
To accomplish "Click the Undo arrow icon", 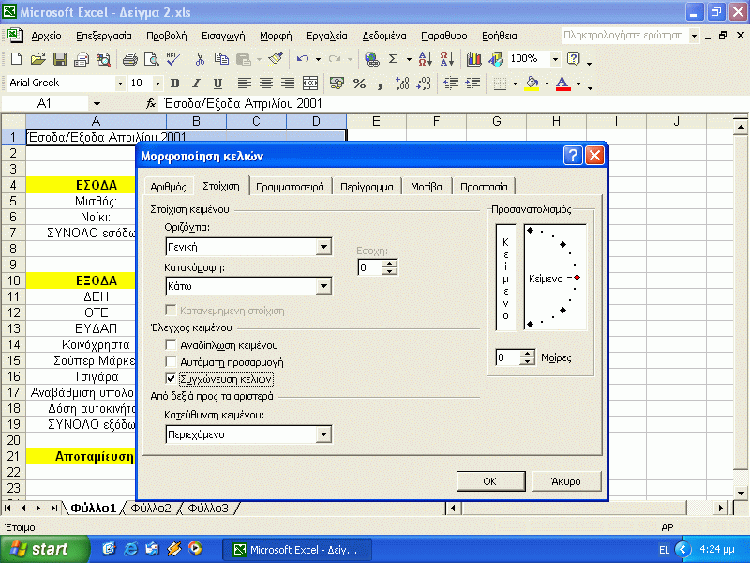I will pos(302,59).
